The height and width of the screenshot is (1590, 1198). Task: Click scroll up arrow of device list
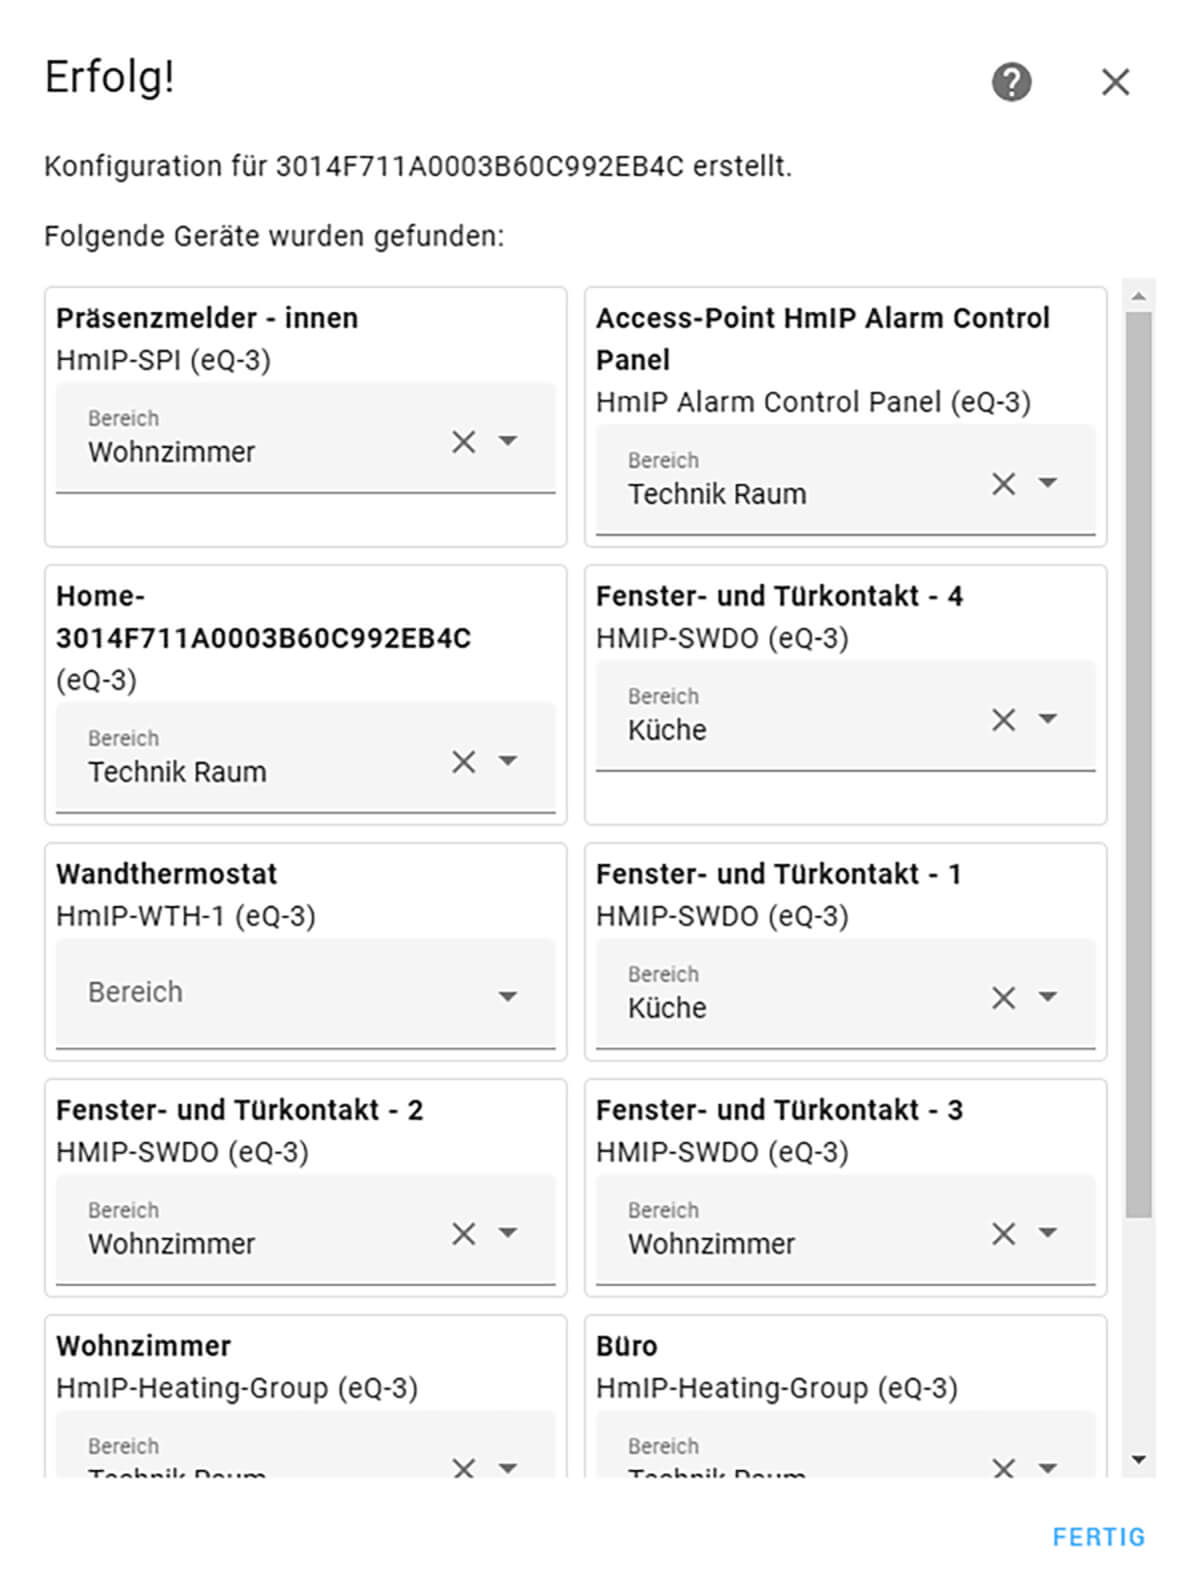1138,296
